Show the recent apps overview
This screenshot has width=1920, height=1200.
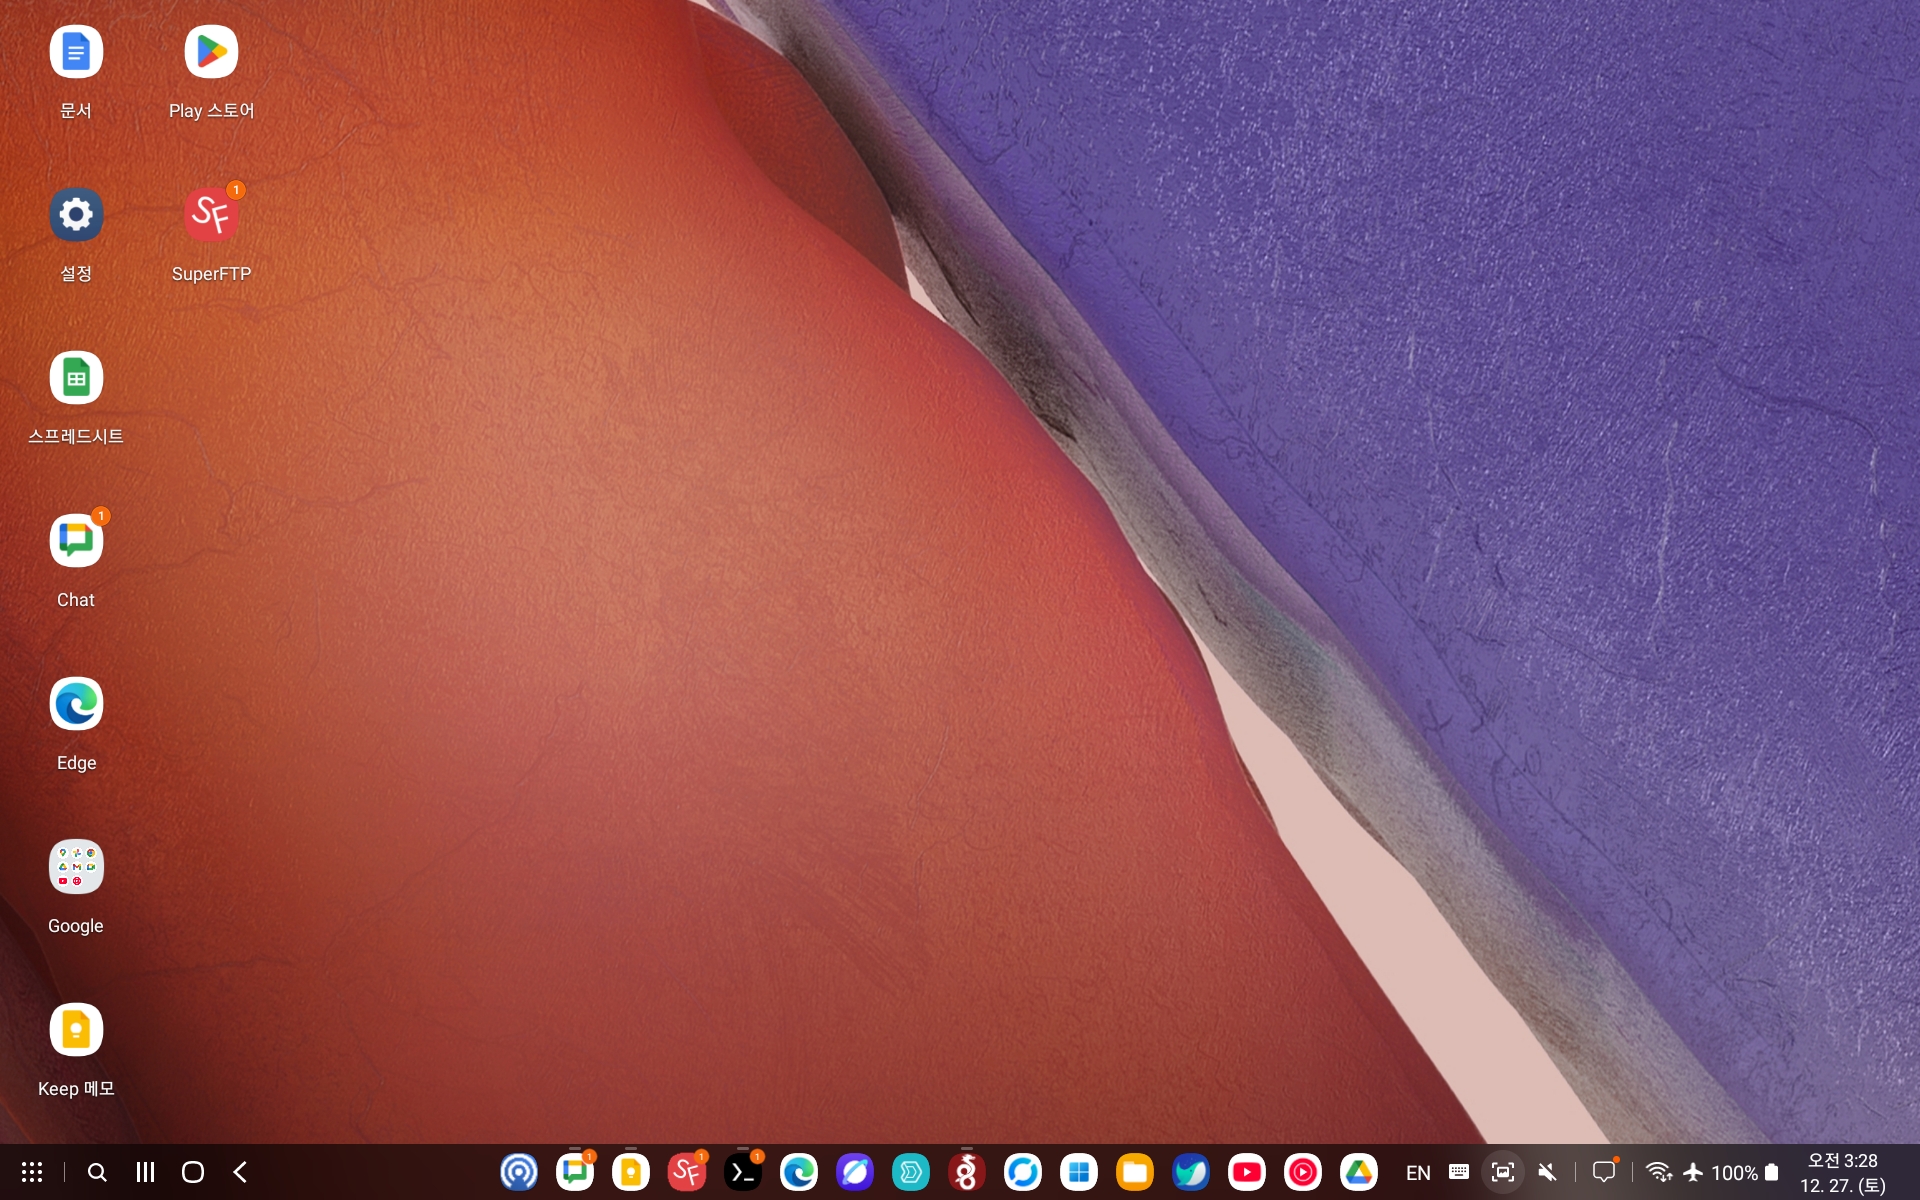coord(145,1172)
